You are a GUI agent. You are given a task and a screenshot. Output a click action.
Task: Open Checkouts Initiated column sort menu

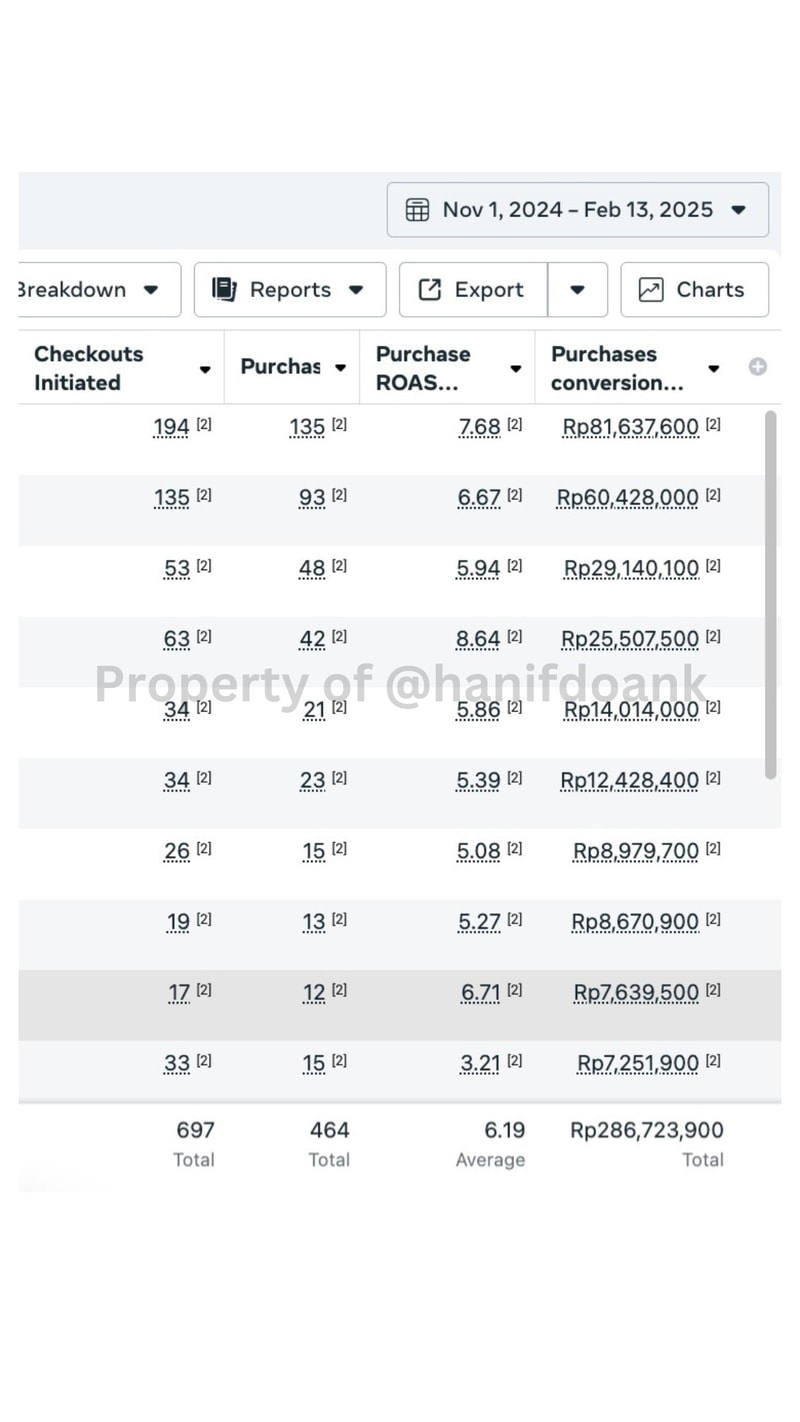[205, 369]
